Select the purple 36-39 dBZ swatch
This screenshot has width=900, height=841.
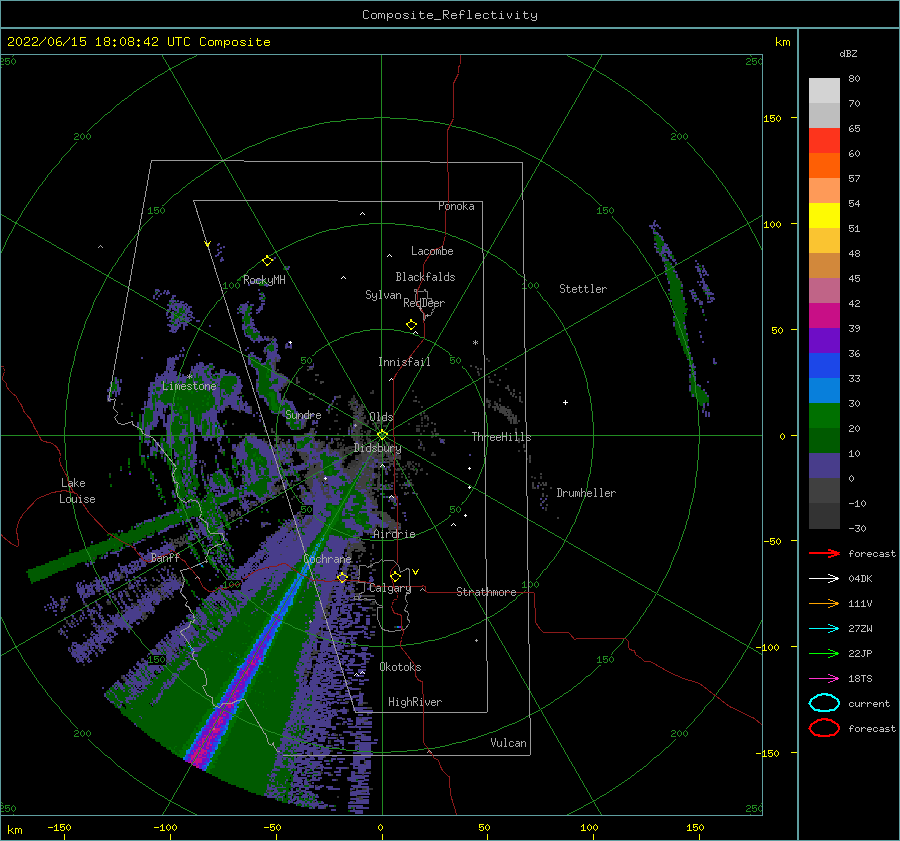point(824,341)
